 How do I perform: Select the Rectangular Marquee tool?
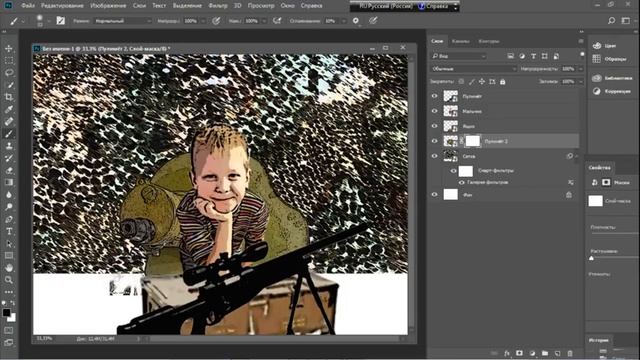point(9,60)
